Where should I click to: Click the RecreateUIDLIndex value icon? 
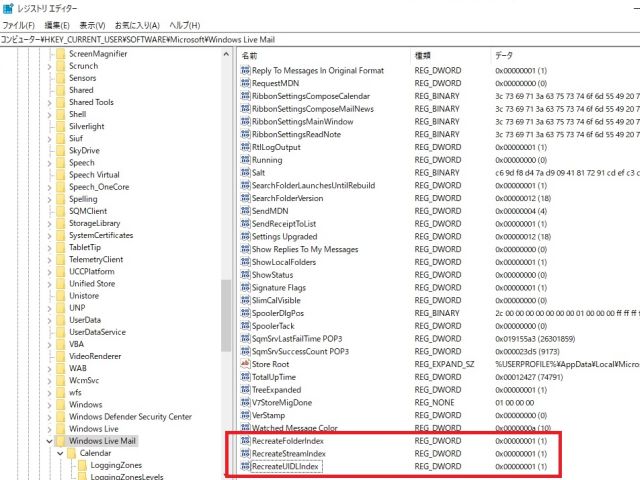coord(245,466)
